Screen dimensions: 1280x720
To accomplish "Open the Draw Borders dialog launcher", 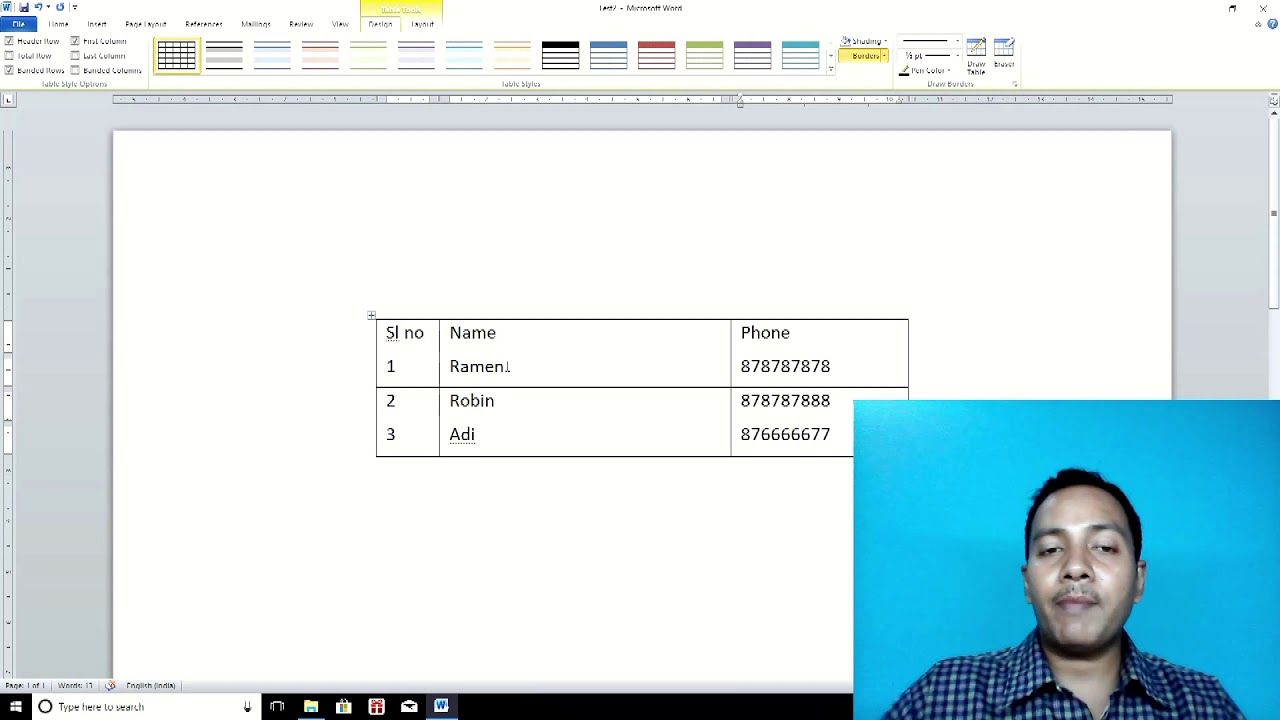I will click(x=1015, y=84).
